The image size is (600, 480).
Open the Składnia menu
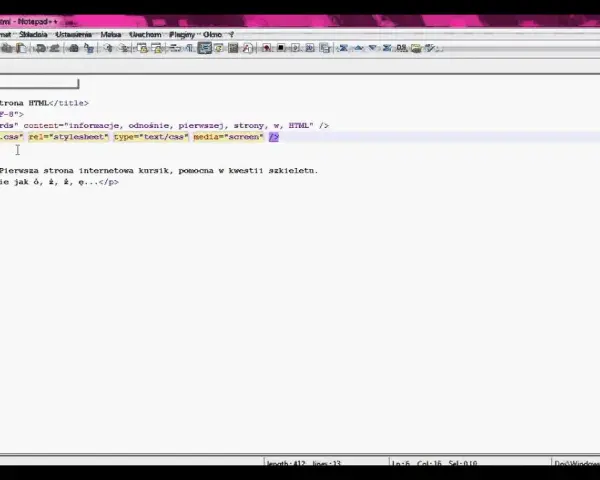tap(33, 34)
